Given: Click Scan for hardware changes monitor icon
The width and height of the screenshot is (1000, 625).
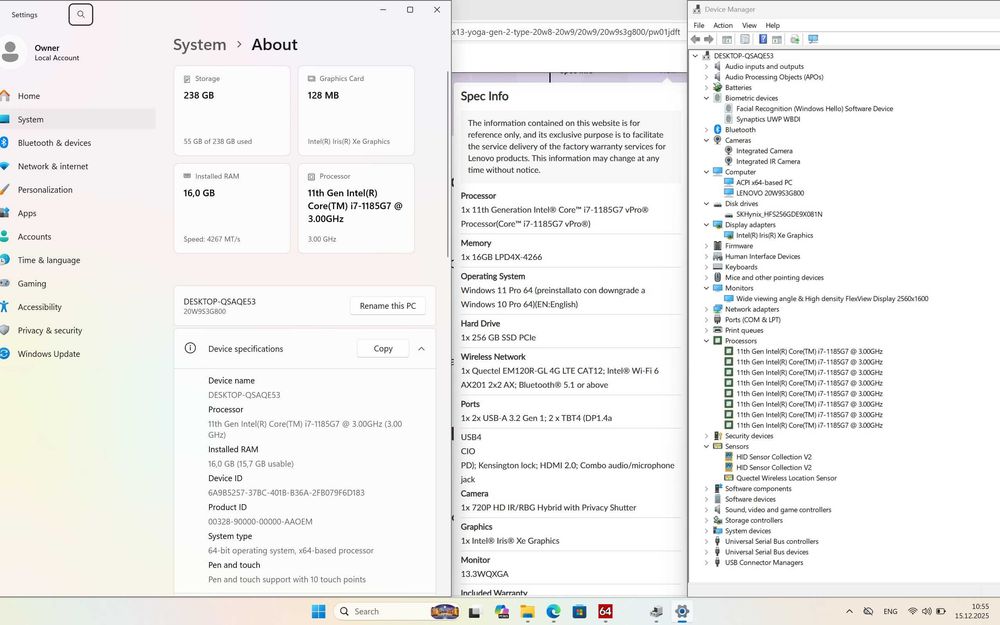Looking at the screenshot, I should 813,39.
